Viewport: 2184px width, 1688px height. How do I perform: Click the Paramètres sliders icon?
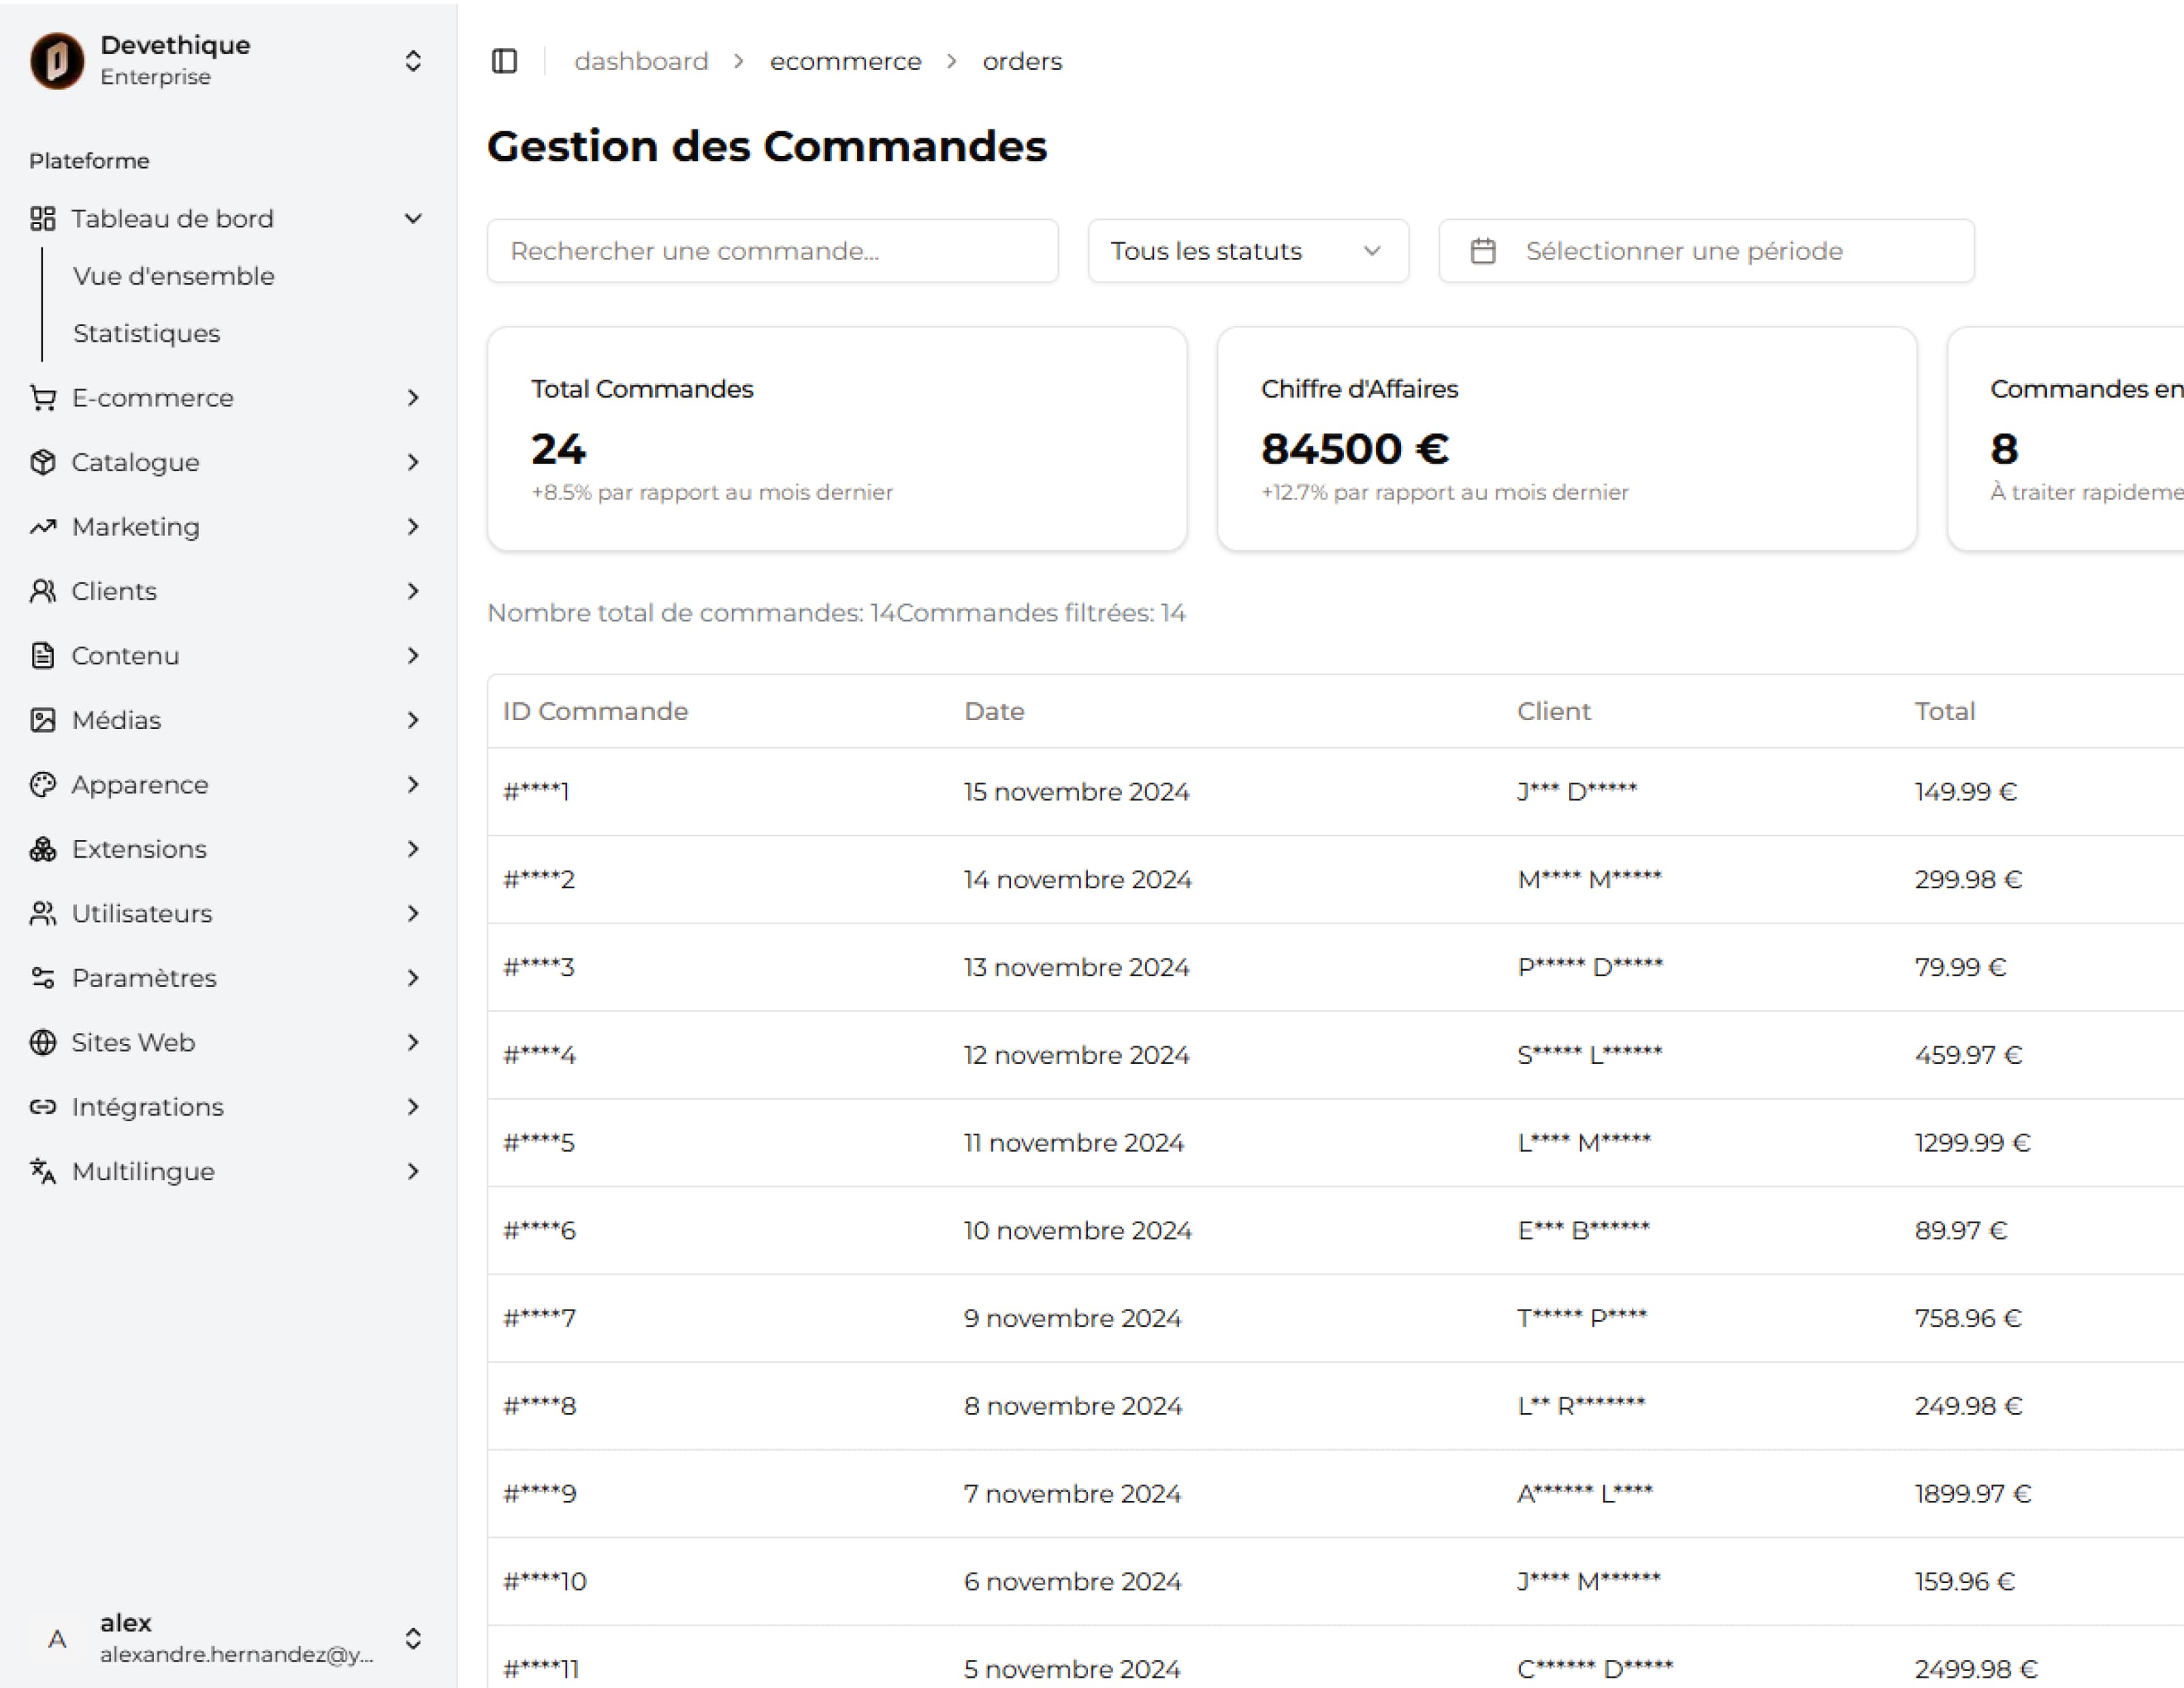42,978
